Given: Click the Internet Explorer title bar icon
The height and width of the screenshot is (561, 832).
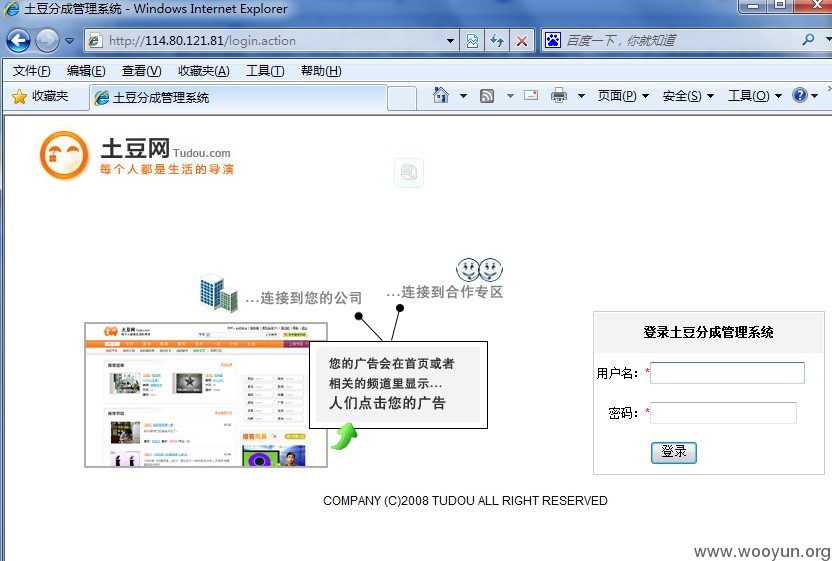Looking at the screenshot, I should 11,8.
